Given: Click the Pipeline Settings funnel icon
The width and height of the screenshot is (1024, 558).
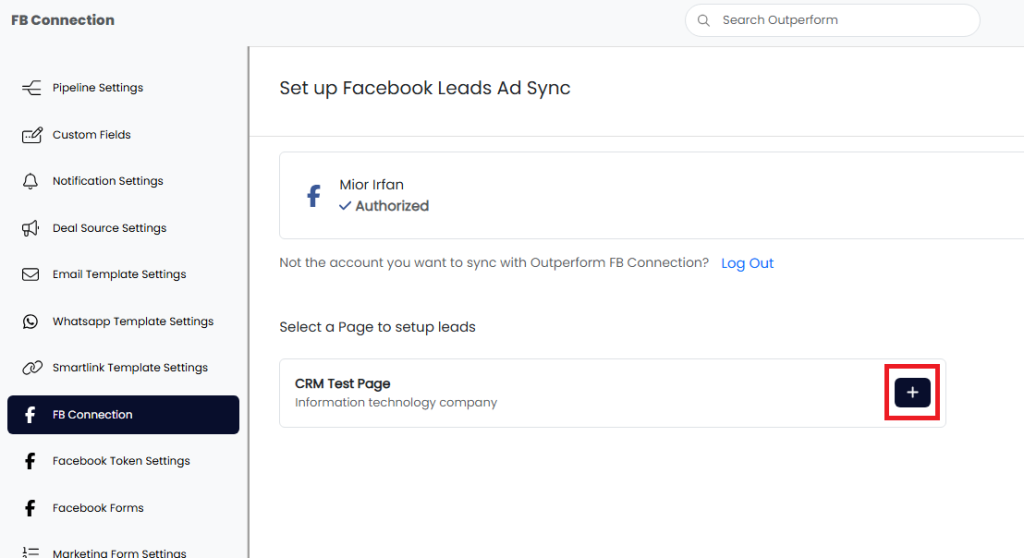Looking at the screenshot, I should click(31, 88).
